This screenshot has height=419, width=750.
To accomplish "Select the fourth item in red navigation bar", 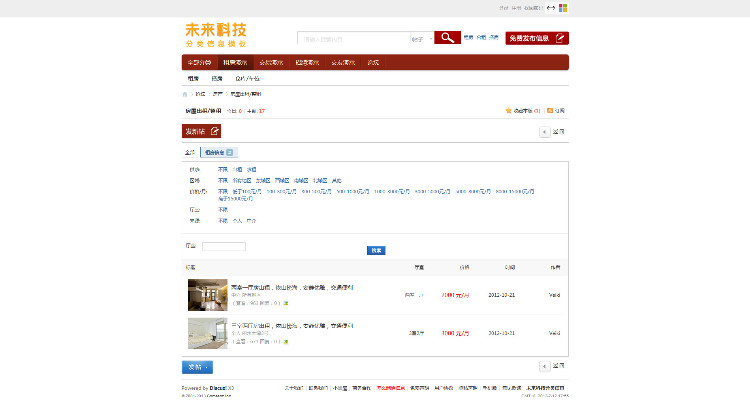I will (307, 63).
